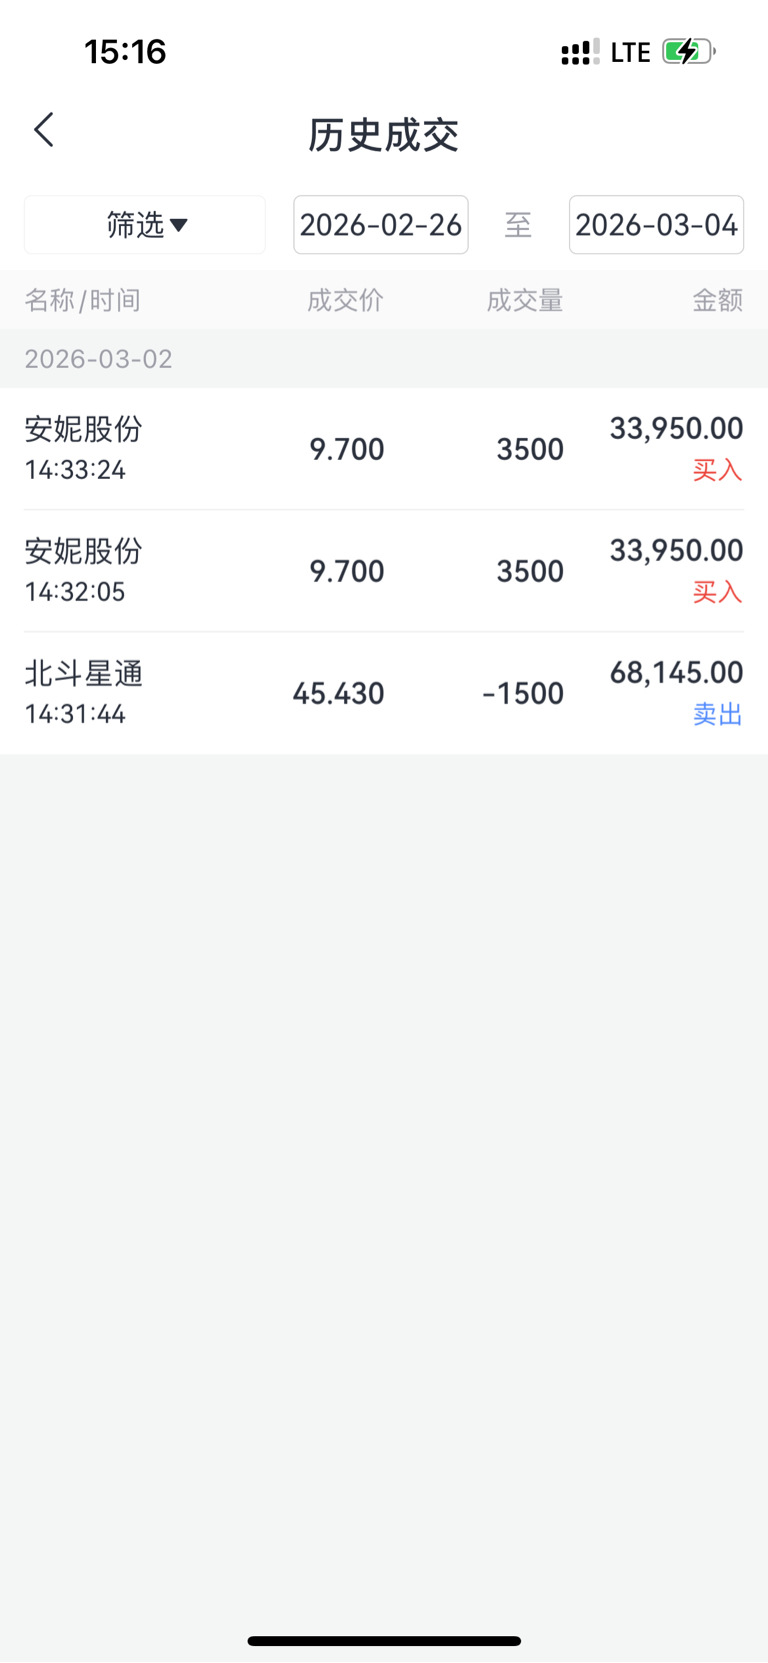Screen dimensions: 768x1663
Task: Tap the start date field 2026-02-26
Action: tap(381, 225)
